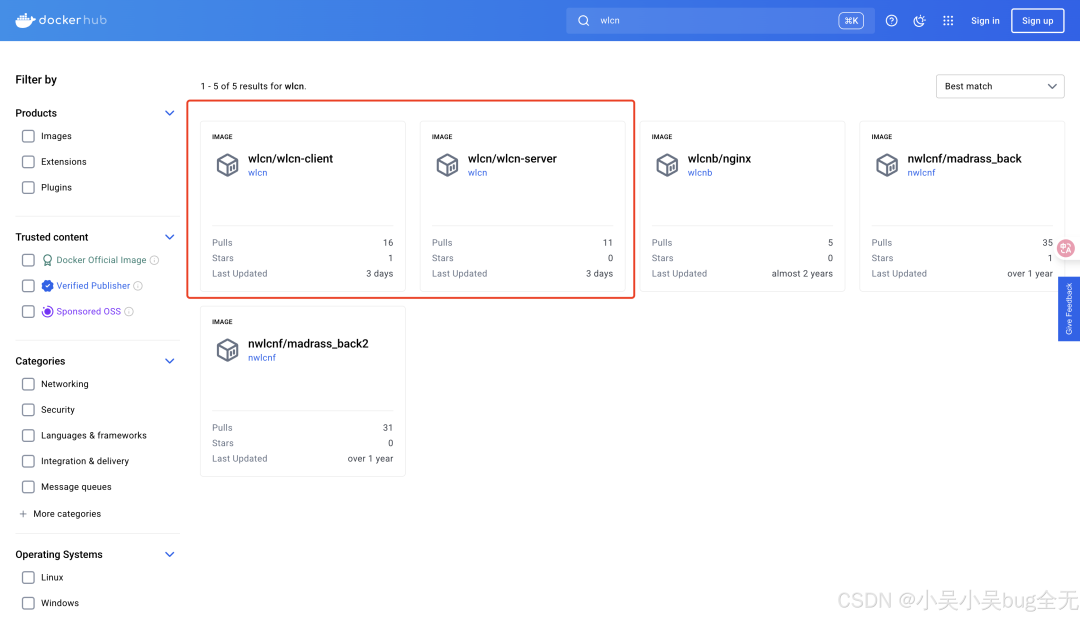Click the Sign up button
The height and width of the screenshot is (618, 1080).
pos(1037,21)
